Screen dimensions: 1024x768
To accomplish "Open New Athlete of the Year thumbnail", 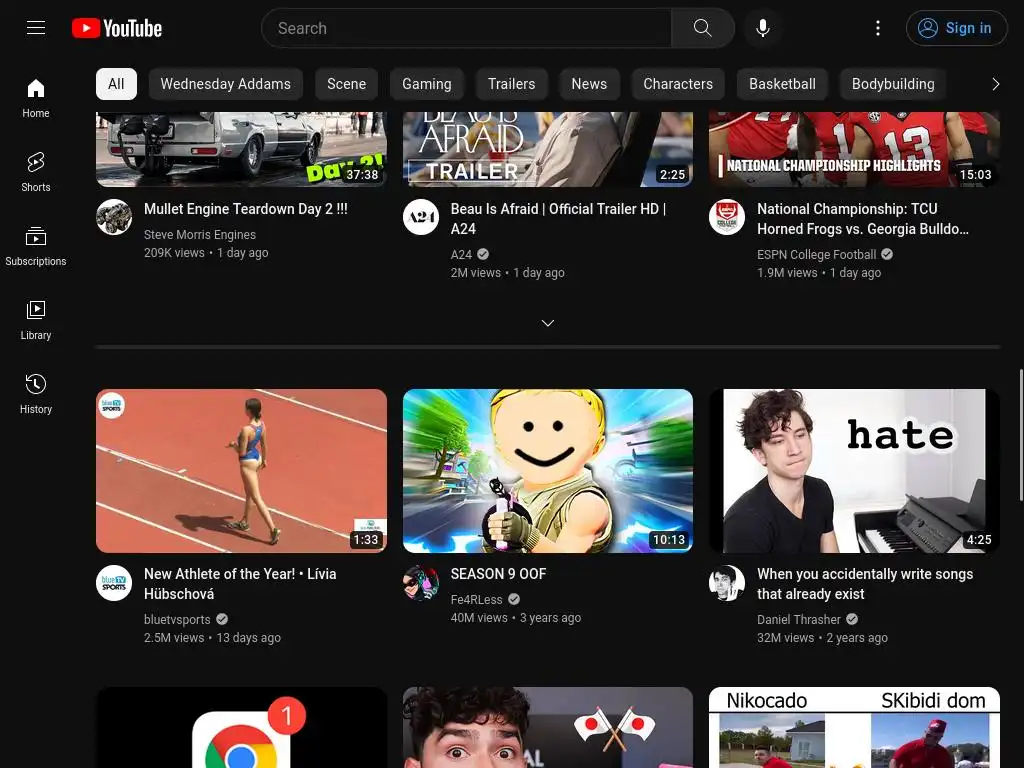I will 242,471.
